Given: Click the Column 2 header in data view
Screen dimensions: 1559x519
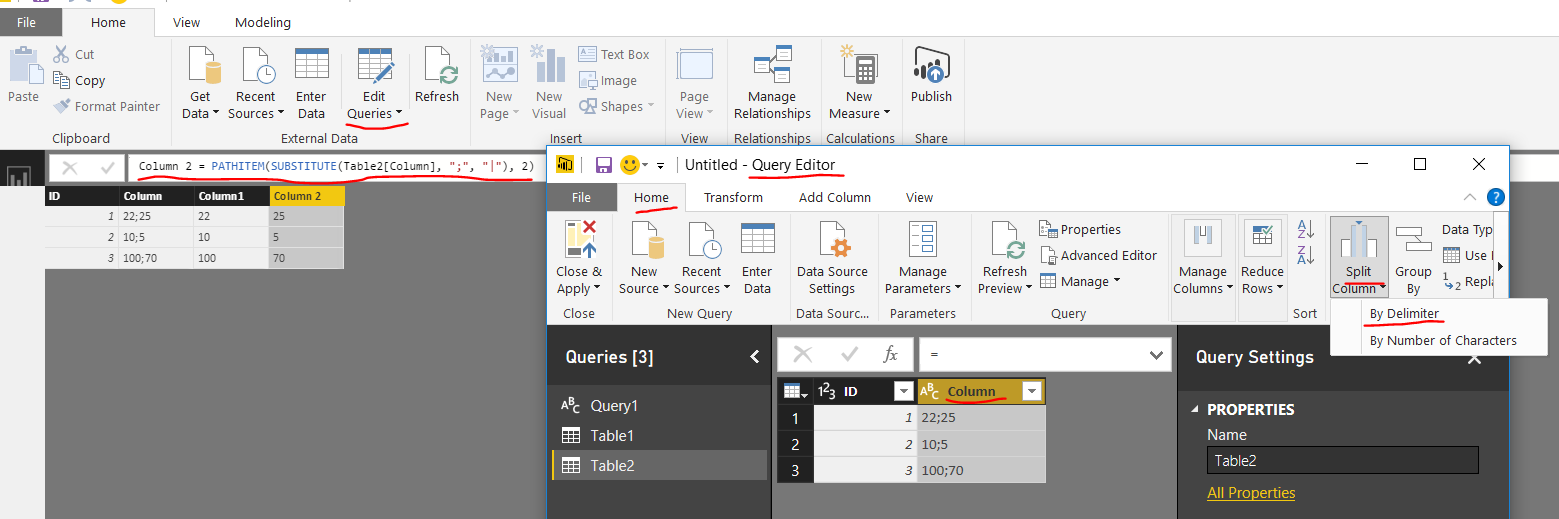Looking at the screenshot, I should (306, 196).
